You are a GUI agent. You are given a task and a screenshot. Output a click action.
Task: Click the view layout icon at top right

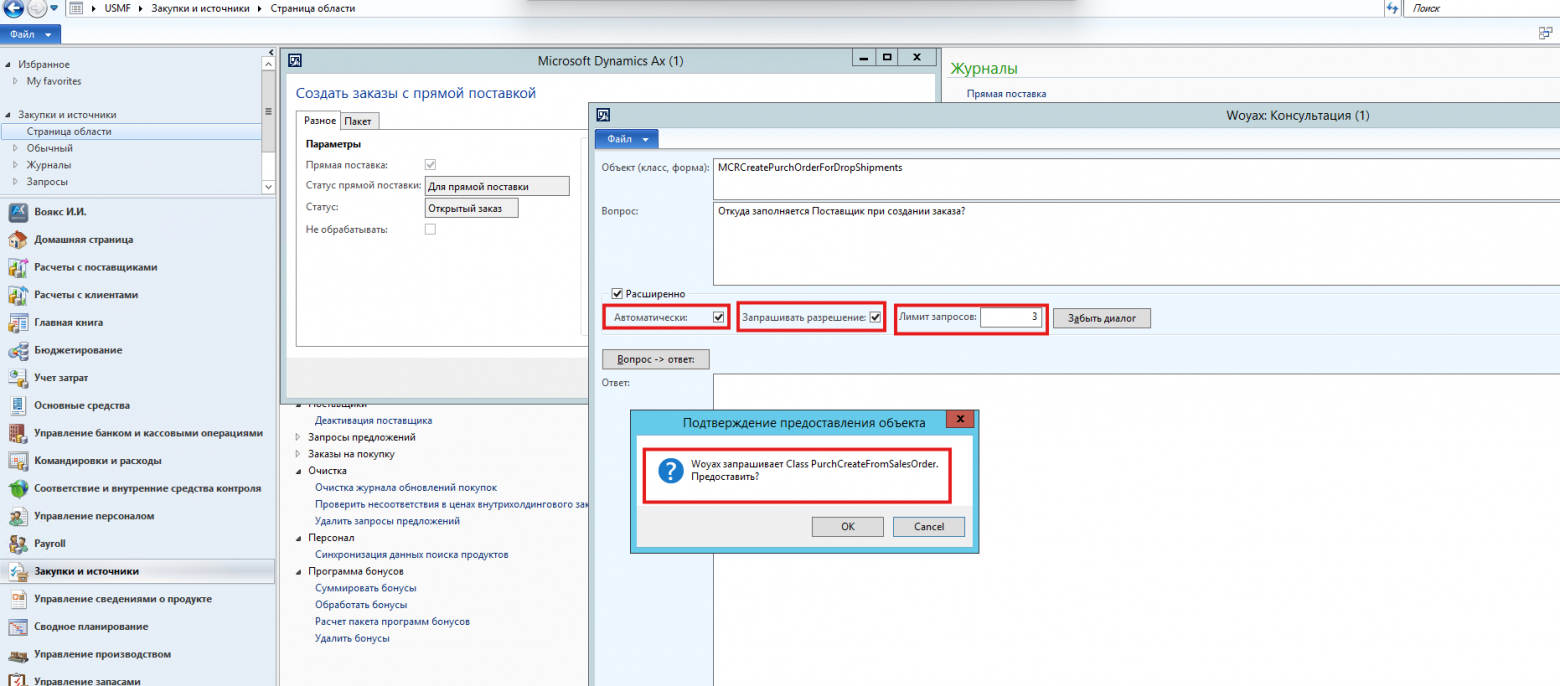1546,33
